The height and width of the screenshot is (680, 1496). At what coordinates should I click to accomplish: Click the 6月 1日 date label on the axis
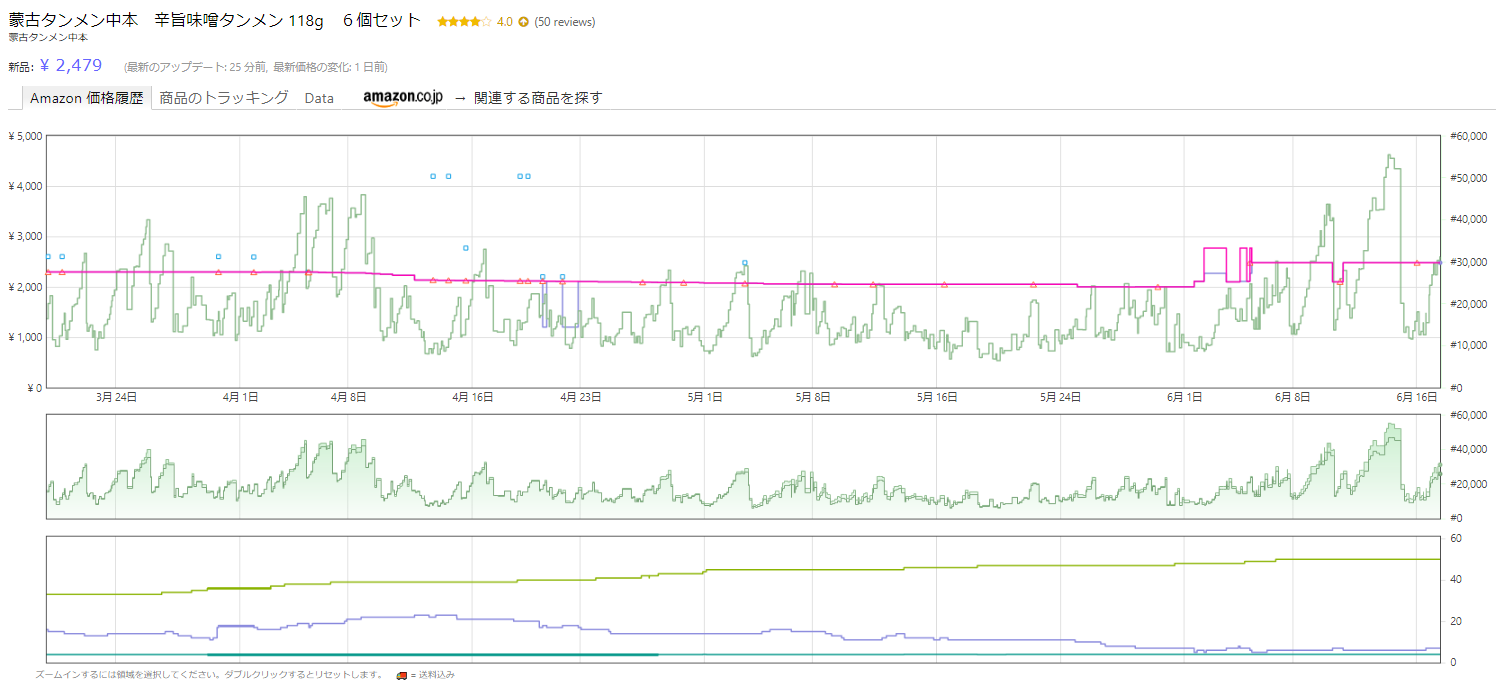(x=1184, y=397)
